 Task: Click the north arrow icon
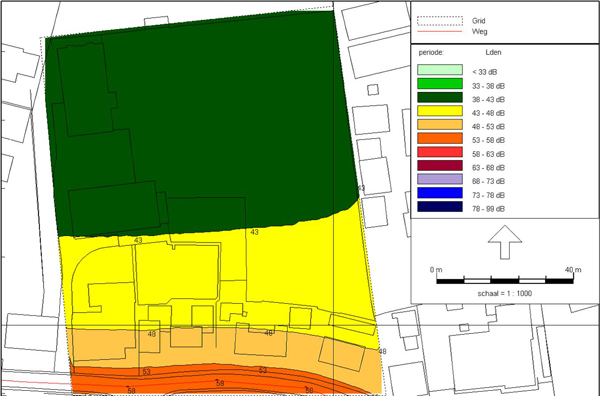pyautogui.click(x=505, y=242)
